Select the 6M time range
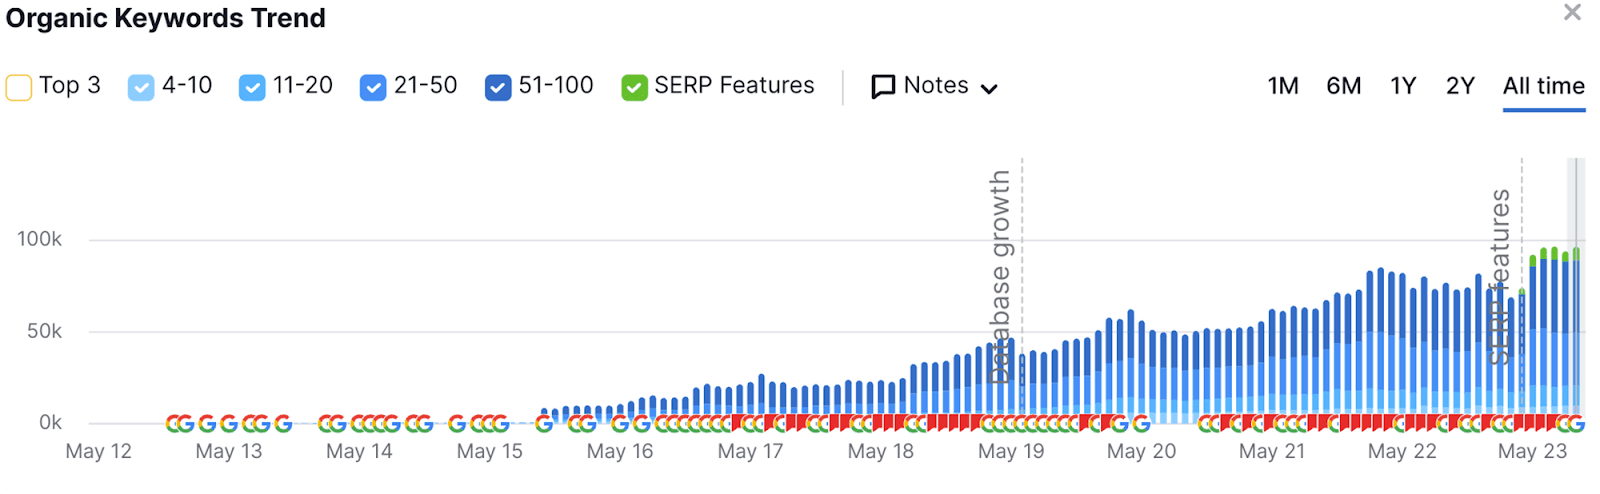 click(1343, 86)
